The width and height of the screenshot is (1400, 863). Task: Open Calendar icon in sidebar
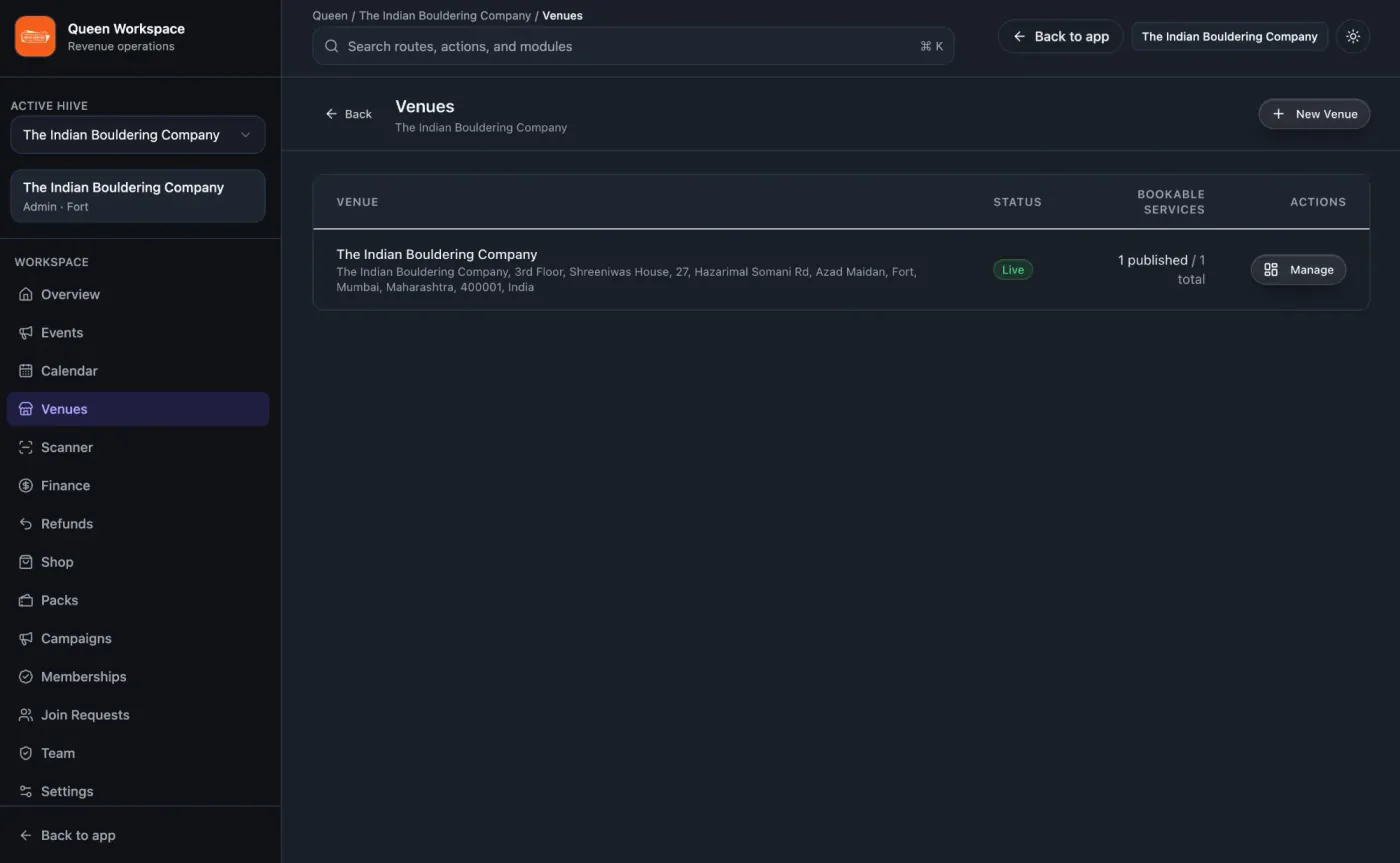click(x=26, y=371)
